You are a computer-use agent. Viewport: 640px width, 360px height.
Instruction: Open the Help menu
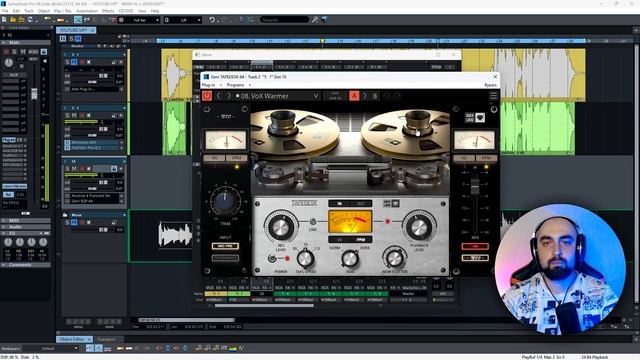click(x=155, y=11)
